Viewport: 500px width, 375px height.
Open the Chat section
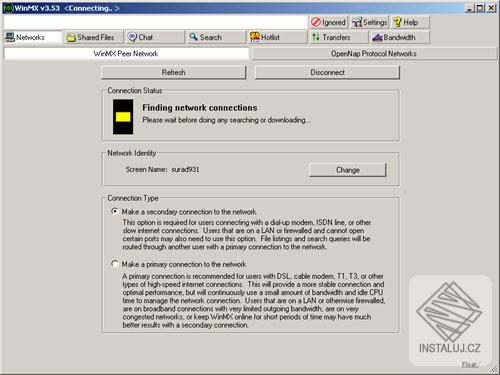pyautogui.click(x=155, y=37)
